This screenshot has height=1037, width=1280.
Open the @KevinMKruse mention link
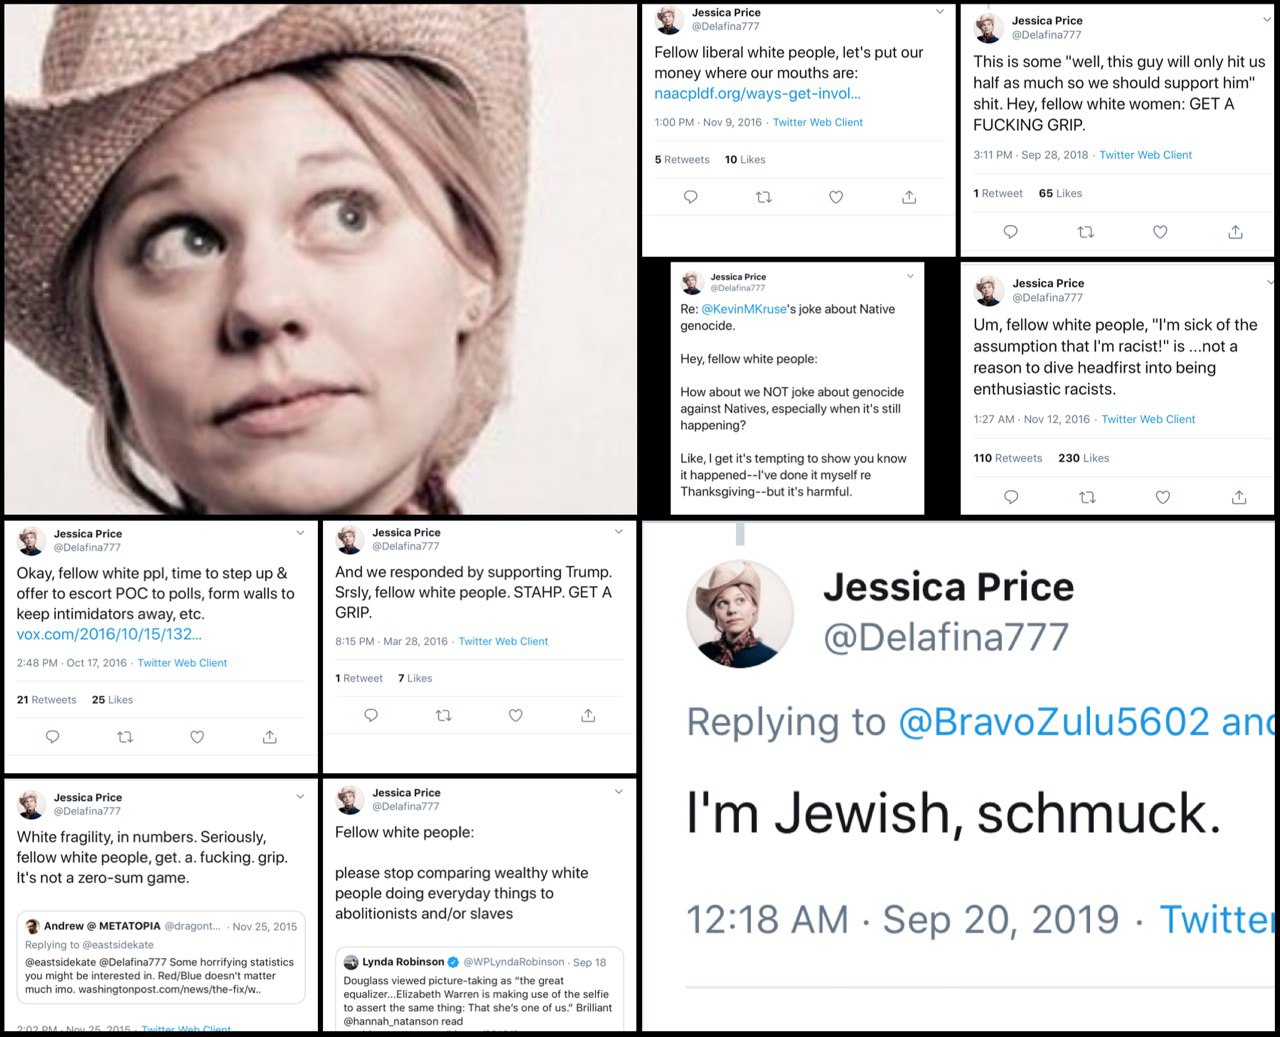(744, 310)
